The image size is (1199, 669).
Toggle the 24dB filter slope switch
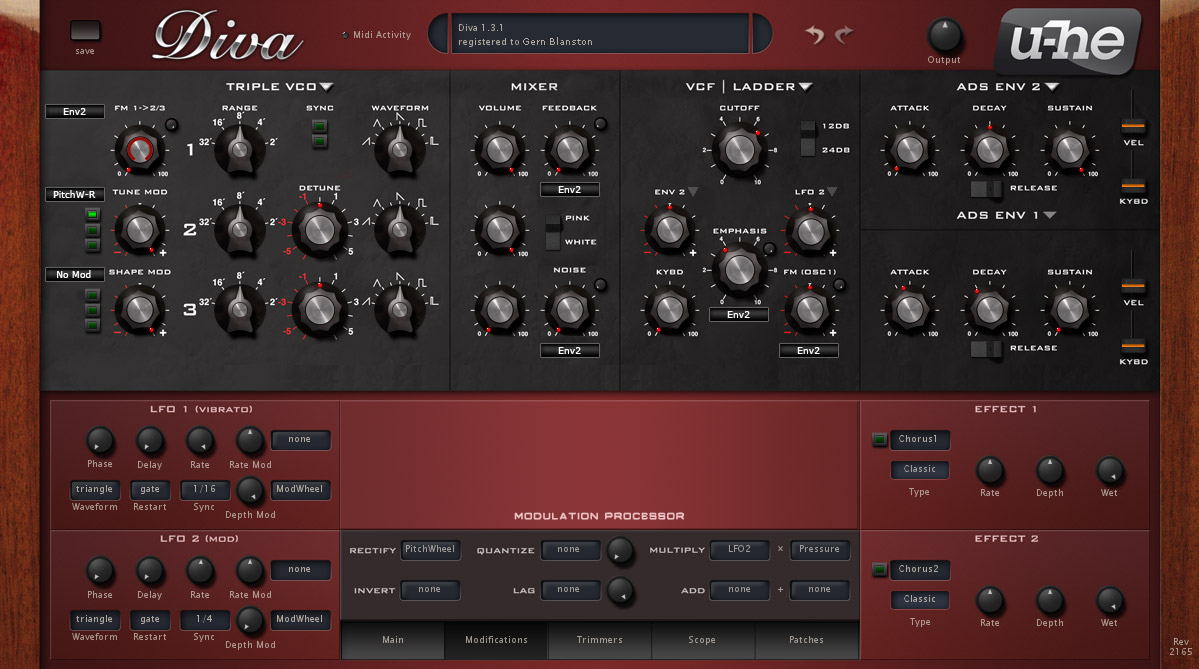[808, 149]
